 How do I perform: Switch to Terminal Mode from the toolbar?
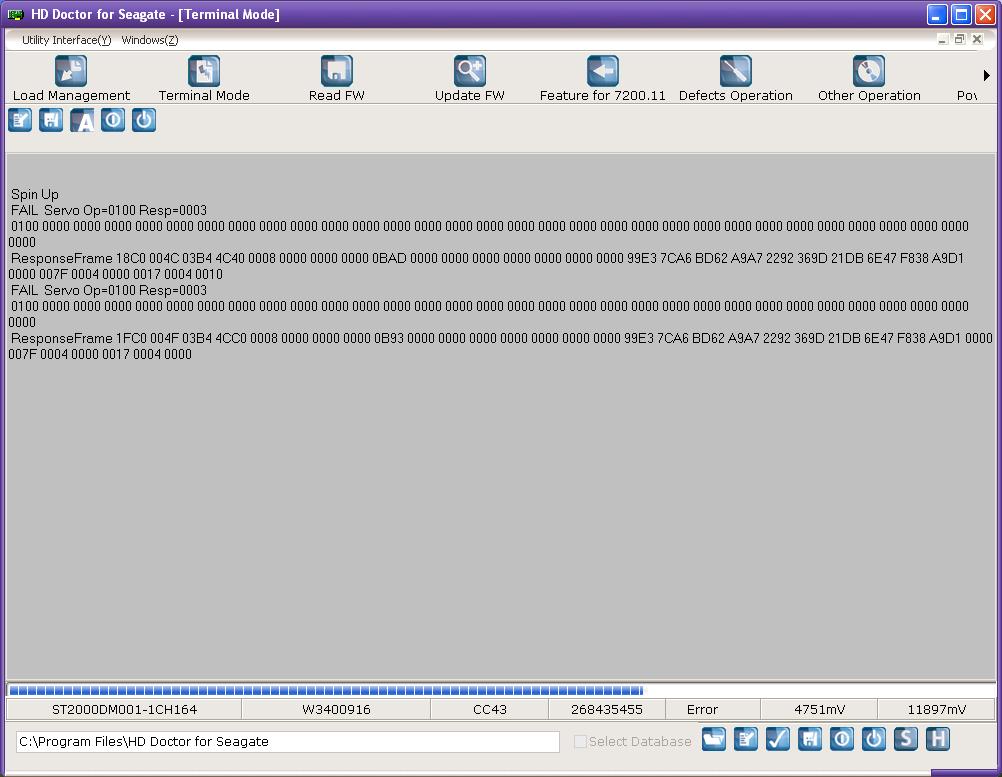pyautogui.click(x=204, y=79)
